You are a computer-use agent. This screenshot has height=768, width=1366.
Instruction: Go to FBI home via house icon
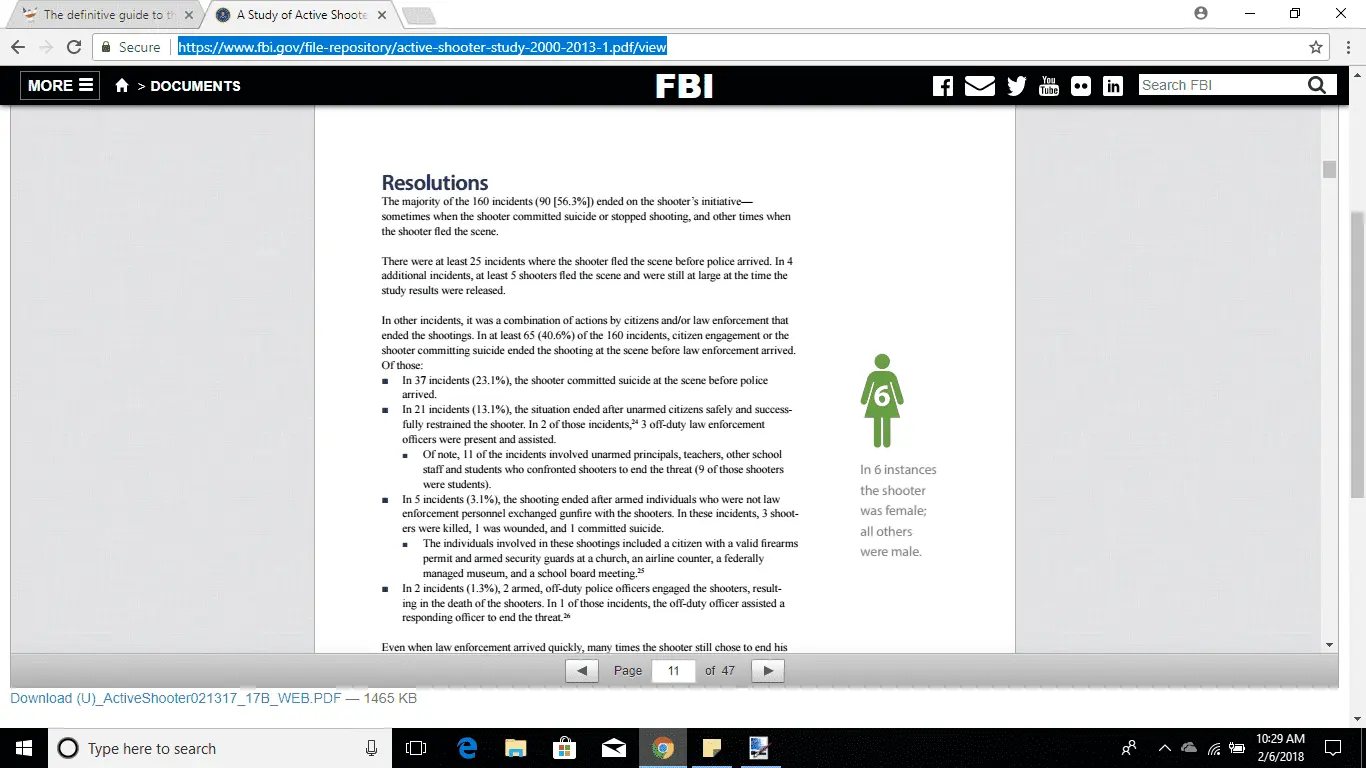click(122, 86)
